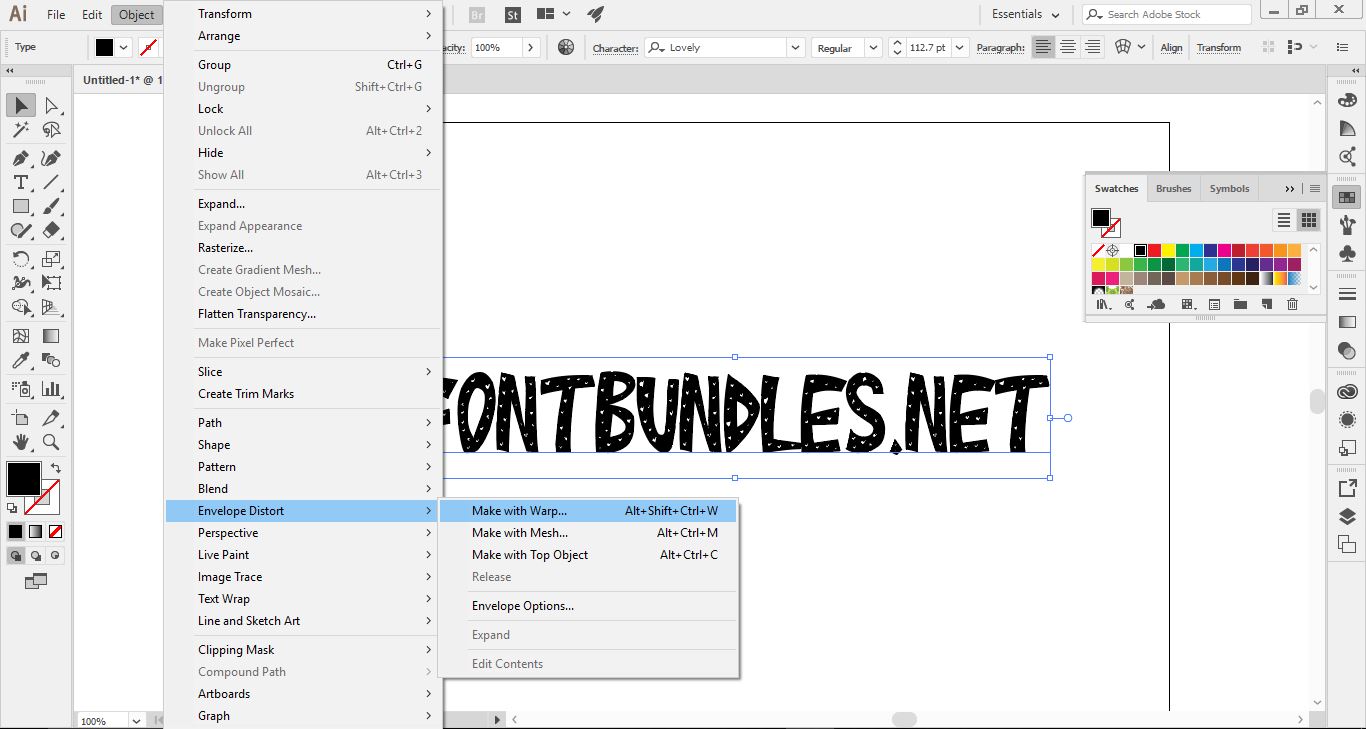The height and width of the screenshot is (729, 1366).
Task: Select the Type tool
Action: tap(21, 182)
